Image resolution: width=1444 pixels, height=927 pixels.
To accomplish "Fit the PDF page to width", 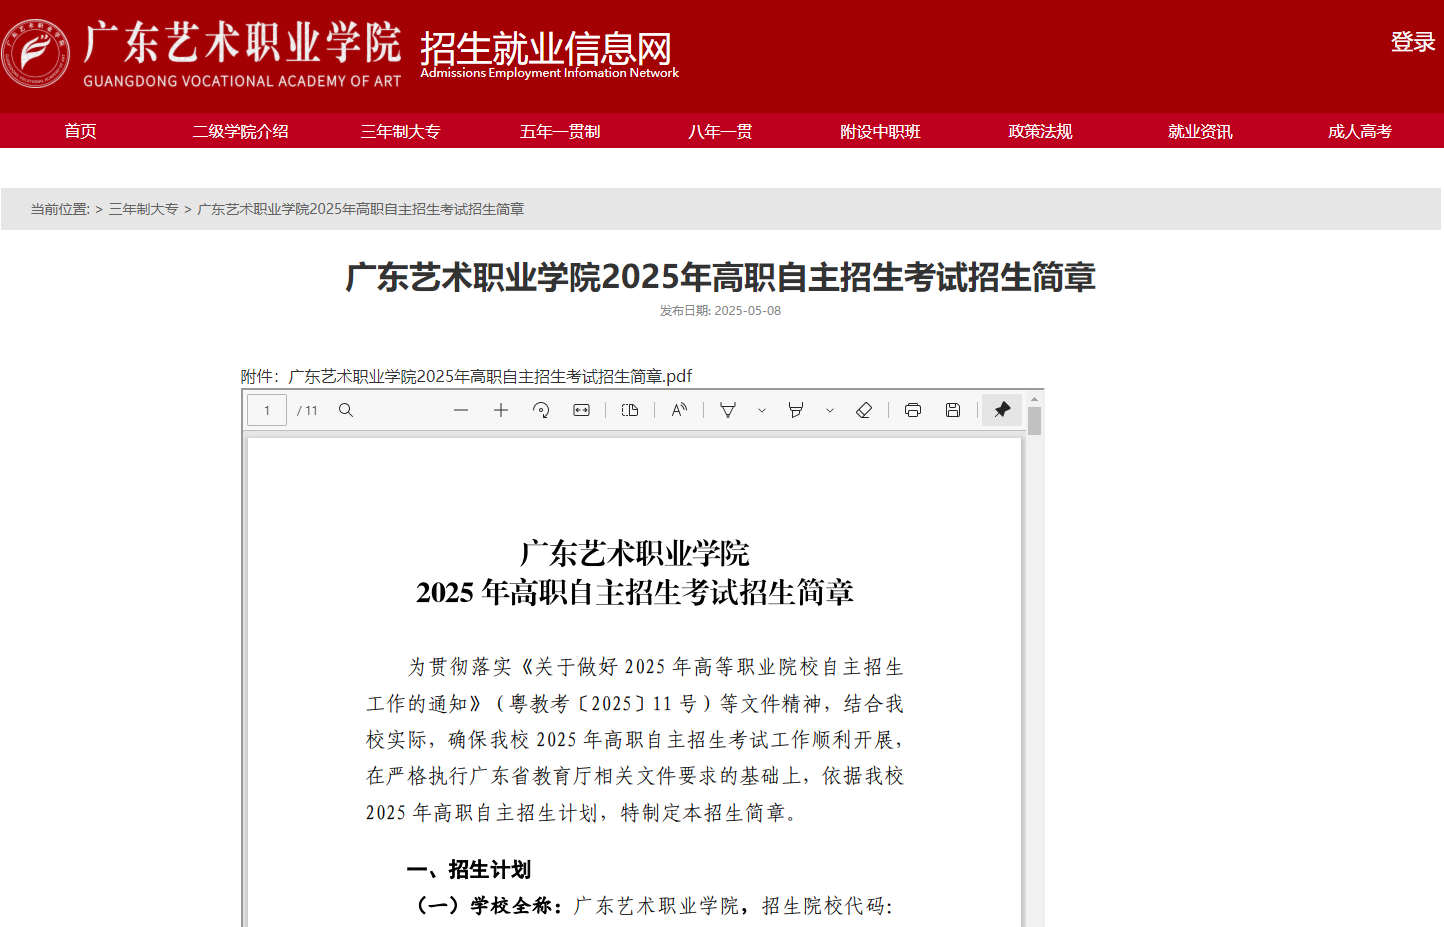I will 581,410.
